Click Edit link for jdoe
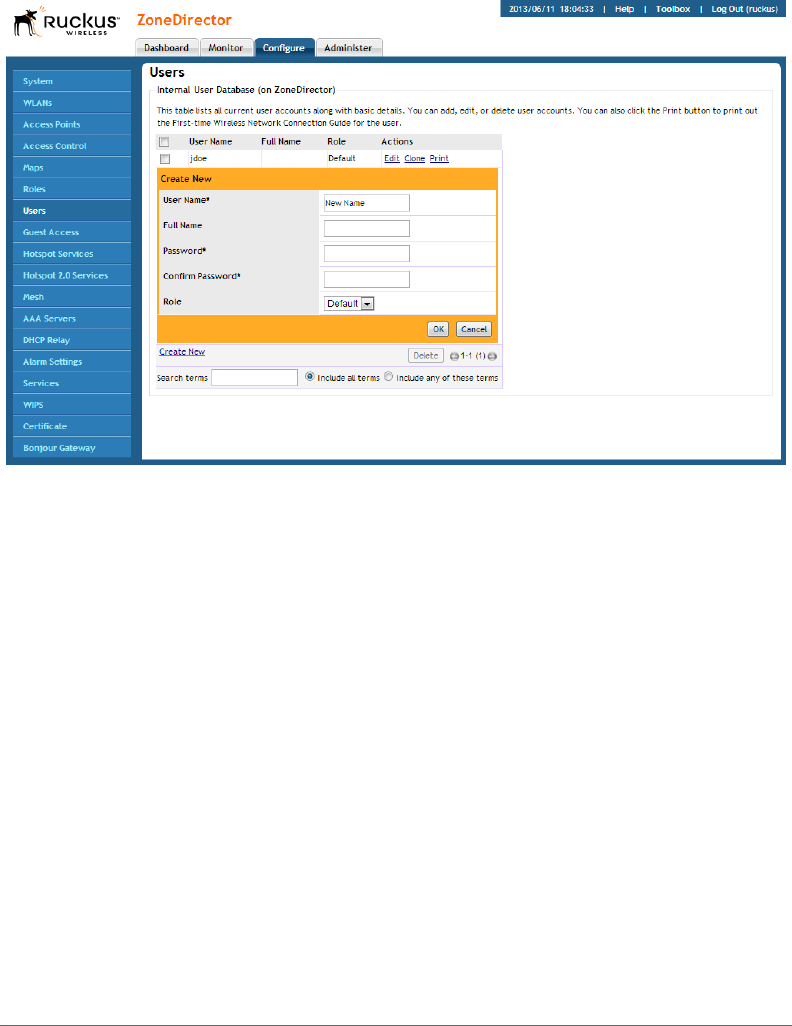The image size is (792, 1026). (x=391, y=158)
